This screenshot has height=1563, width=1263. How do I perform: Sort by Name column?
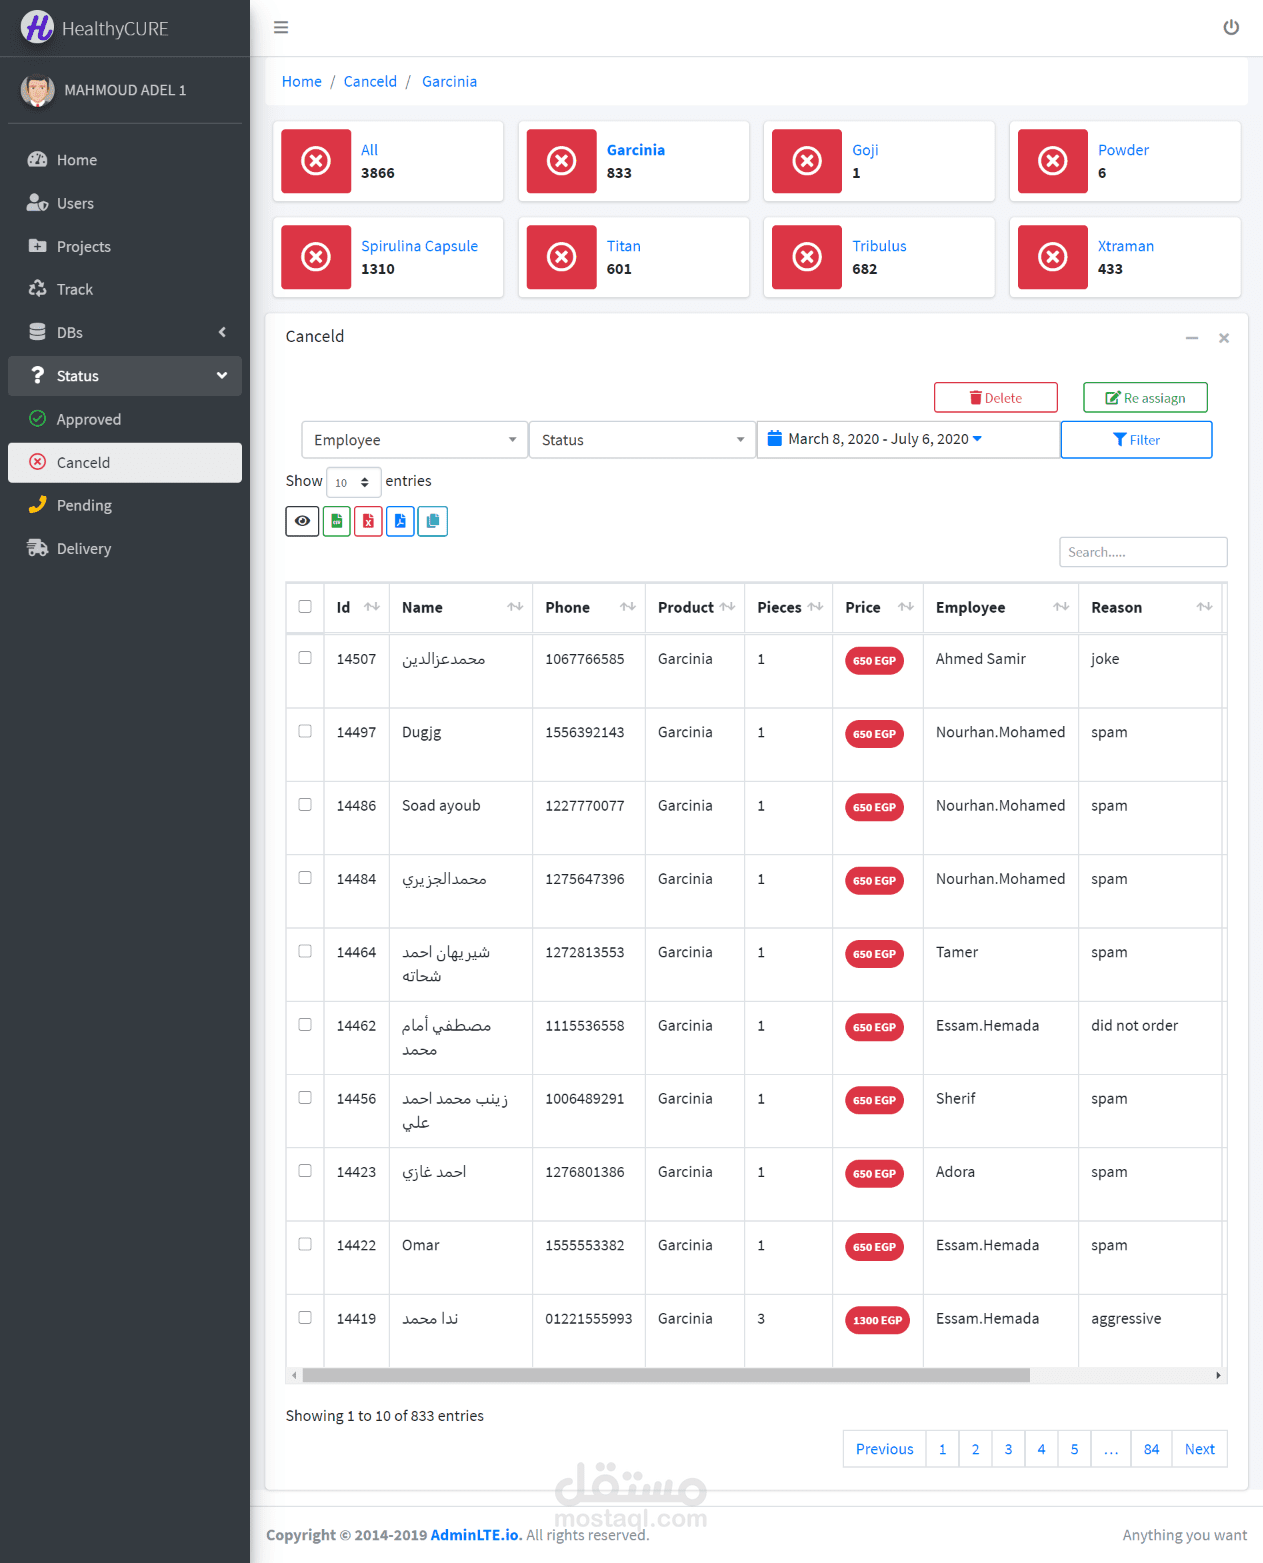pos(461,607)
